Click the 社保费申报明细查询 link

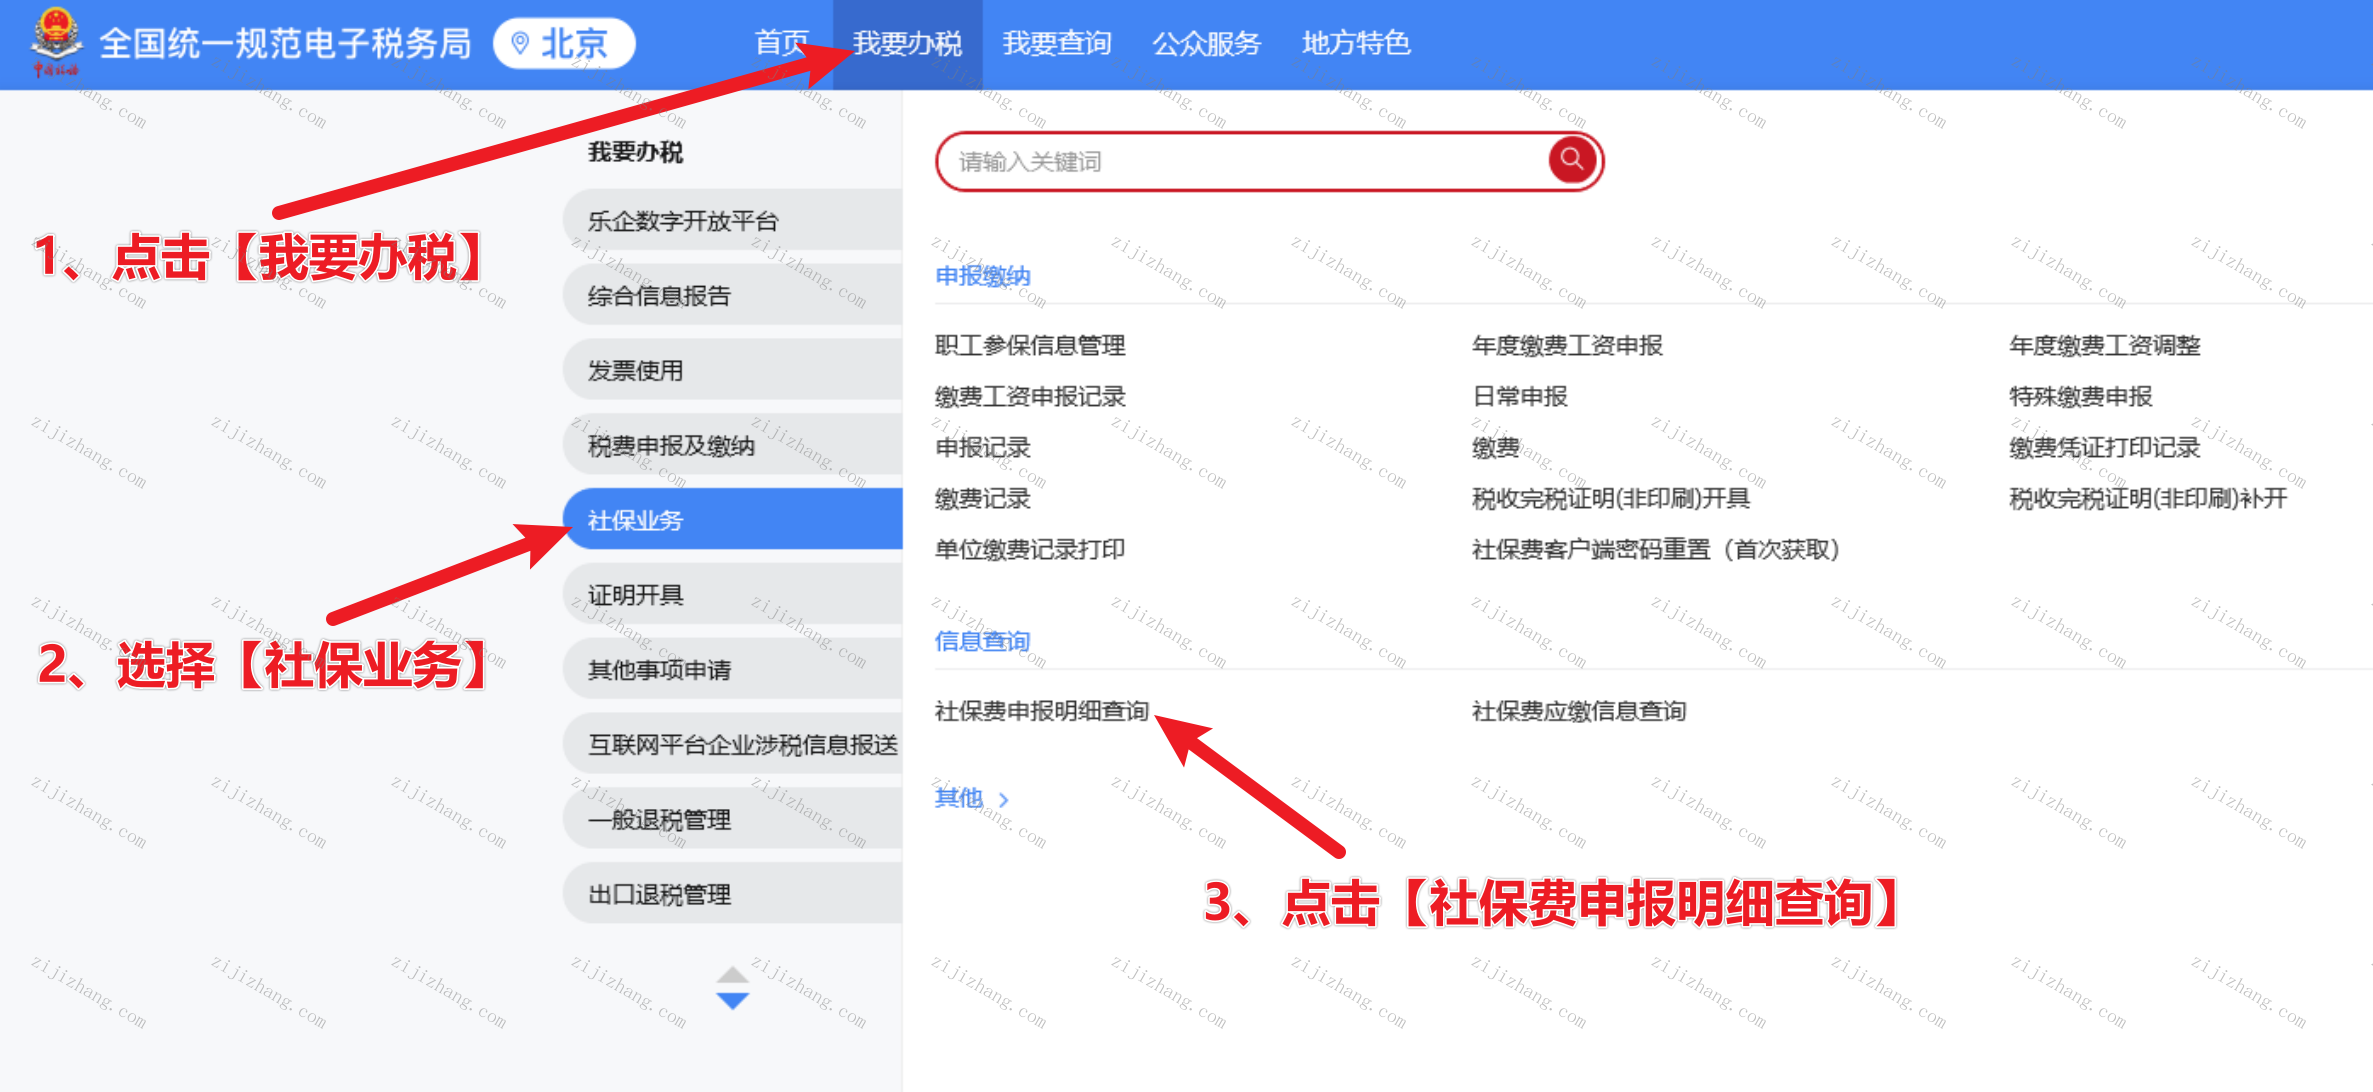(1041, 711)
